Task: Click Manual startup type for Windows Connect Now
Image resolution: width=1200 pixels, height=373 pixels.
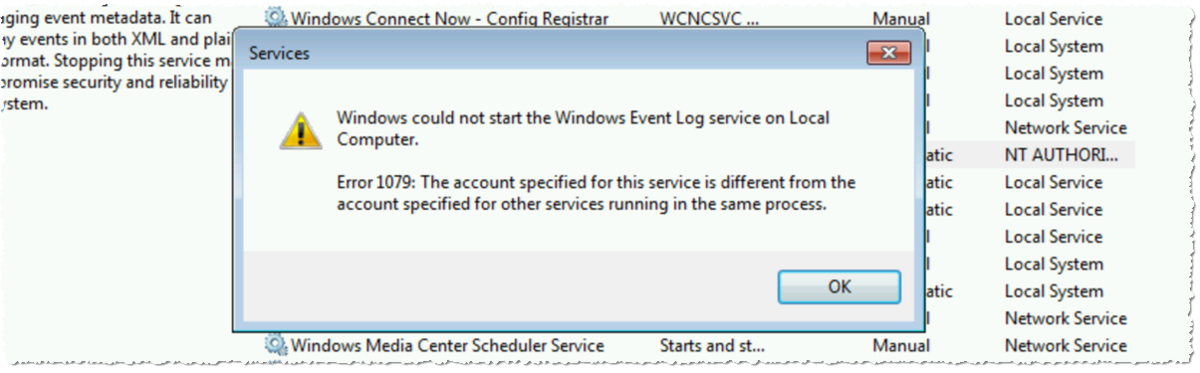Action: (x=900, y=19)
